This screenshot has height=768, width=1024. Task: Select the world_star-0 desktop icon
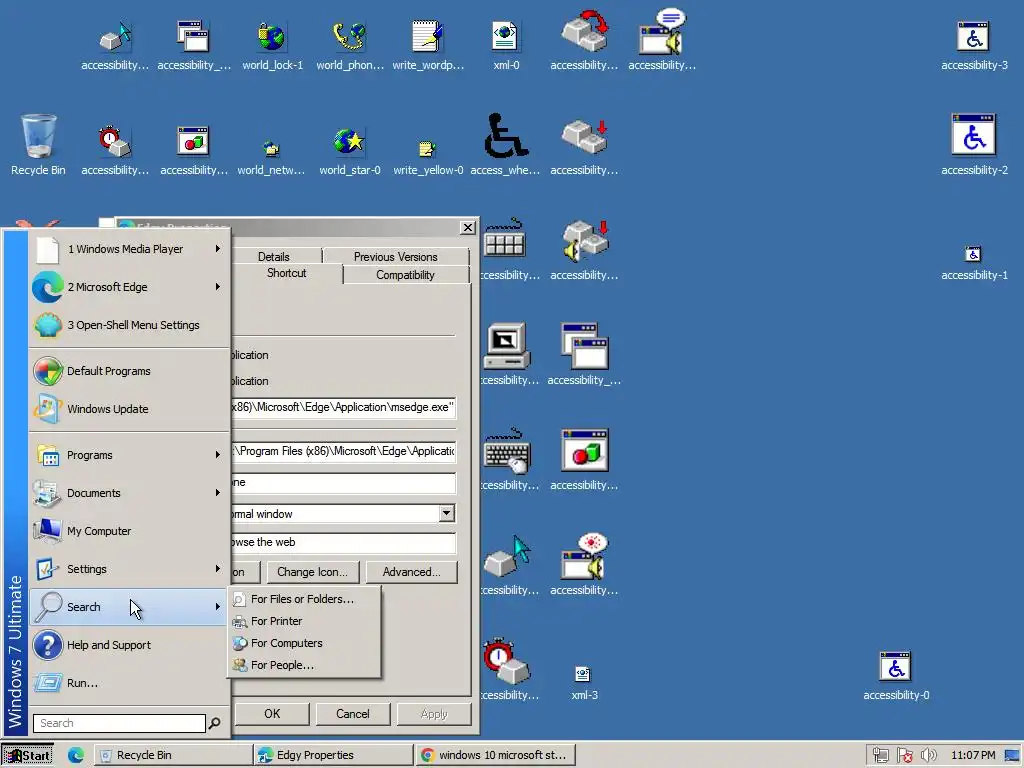(349, 152)
